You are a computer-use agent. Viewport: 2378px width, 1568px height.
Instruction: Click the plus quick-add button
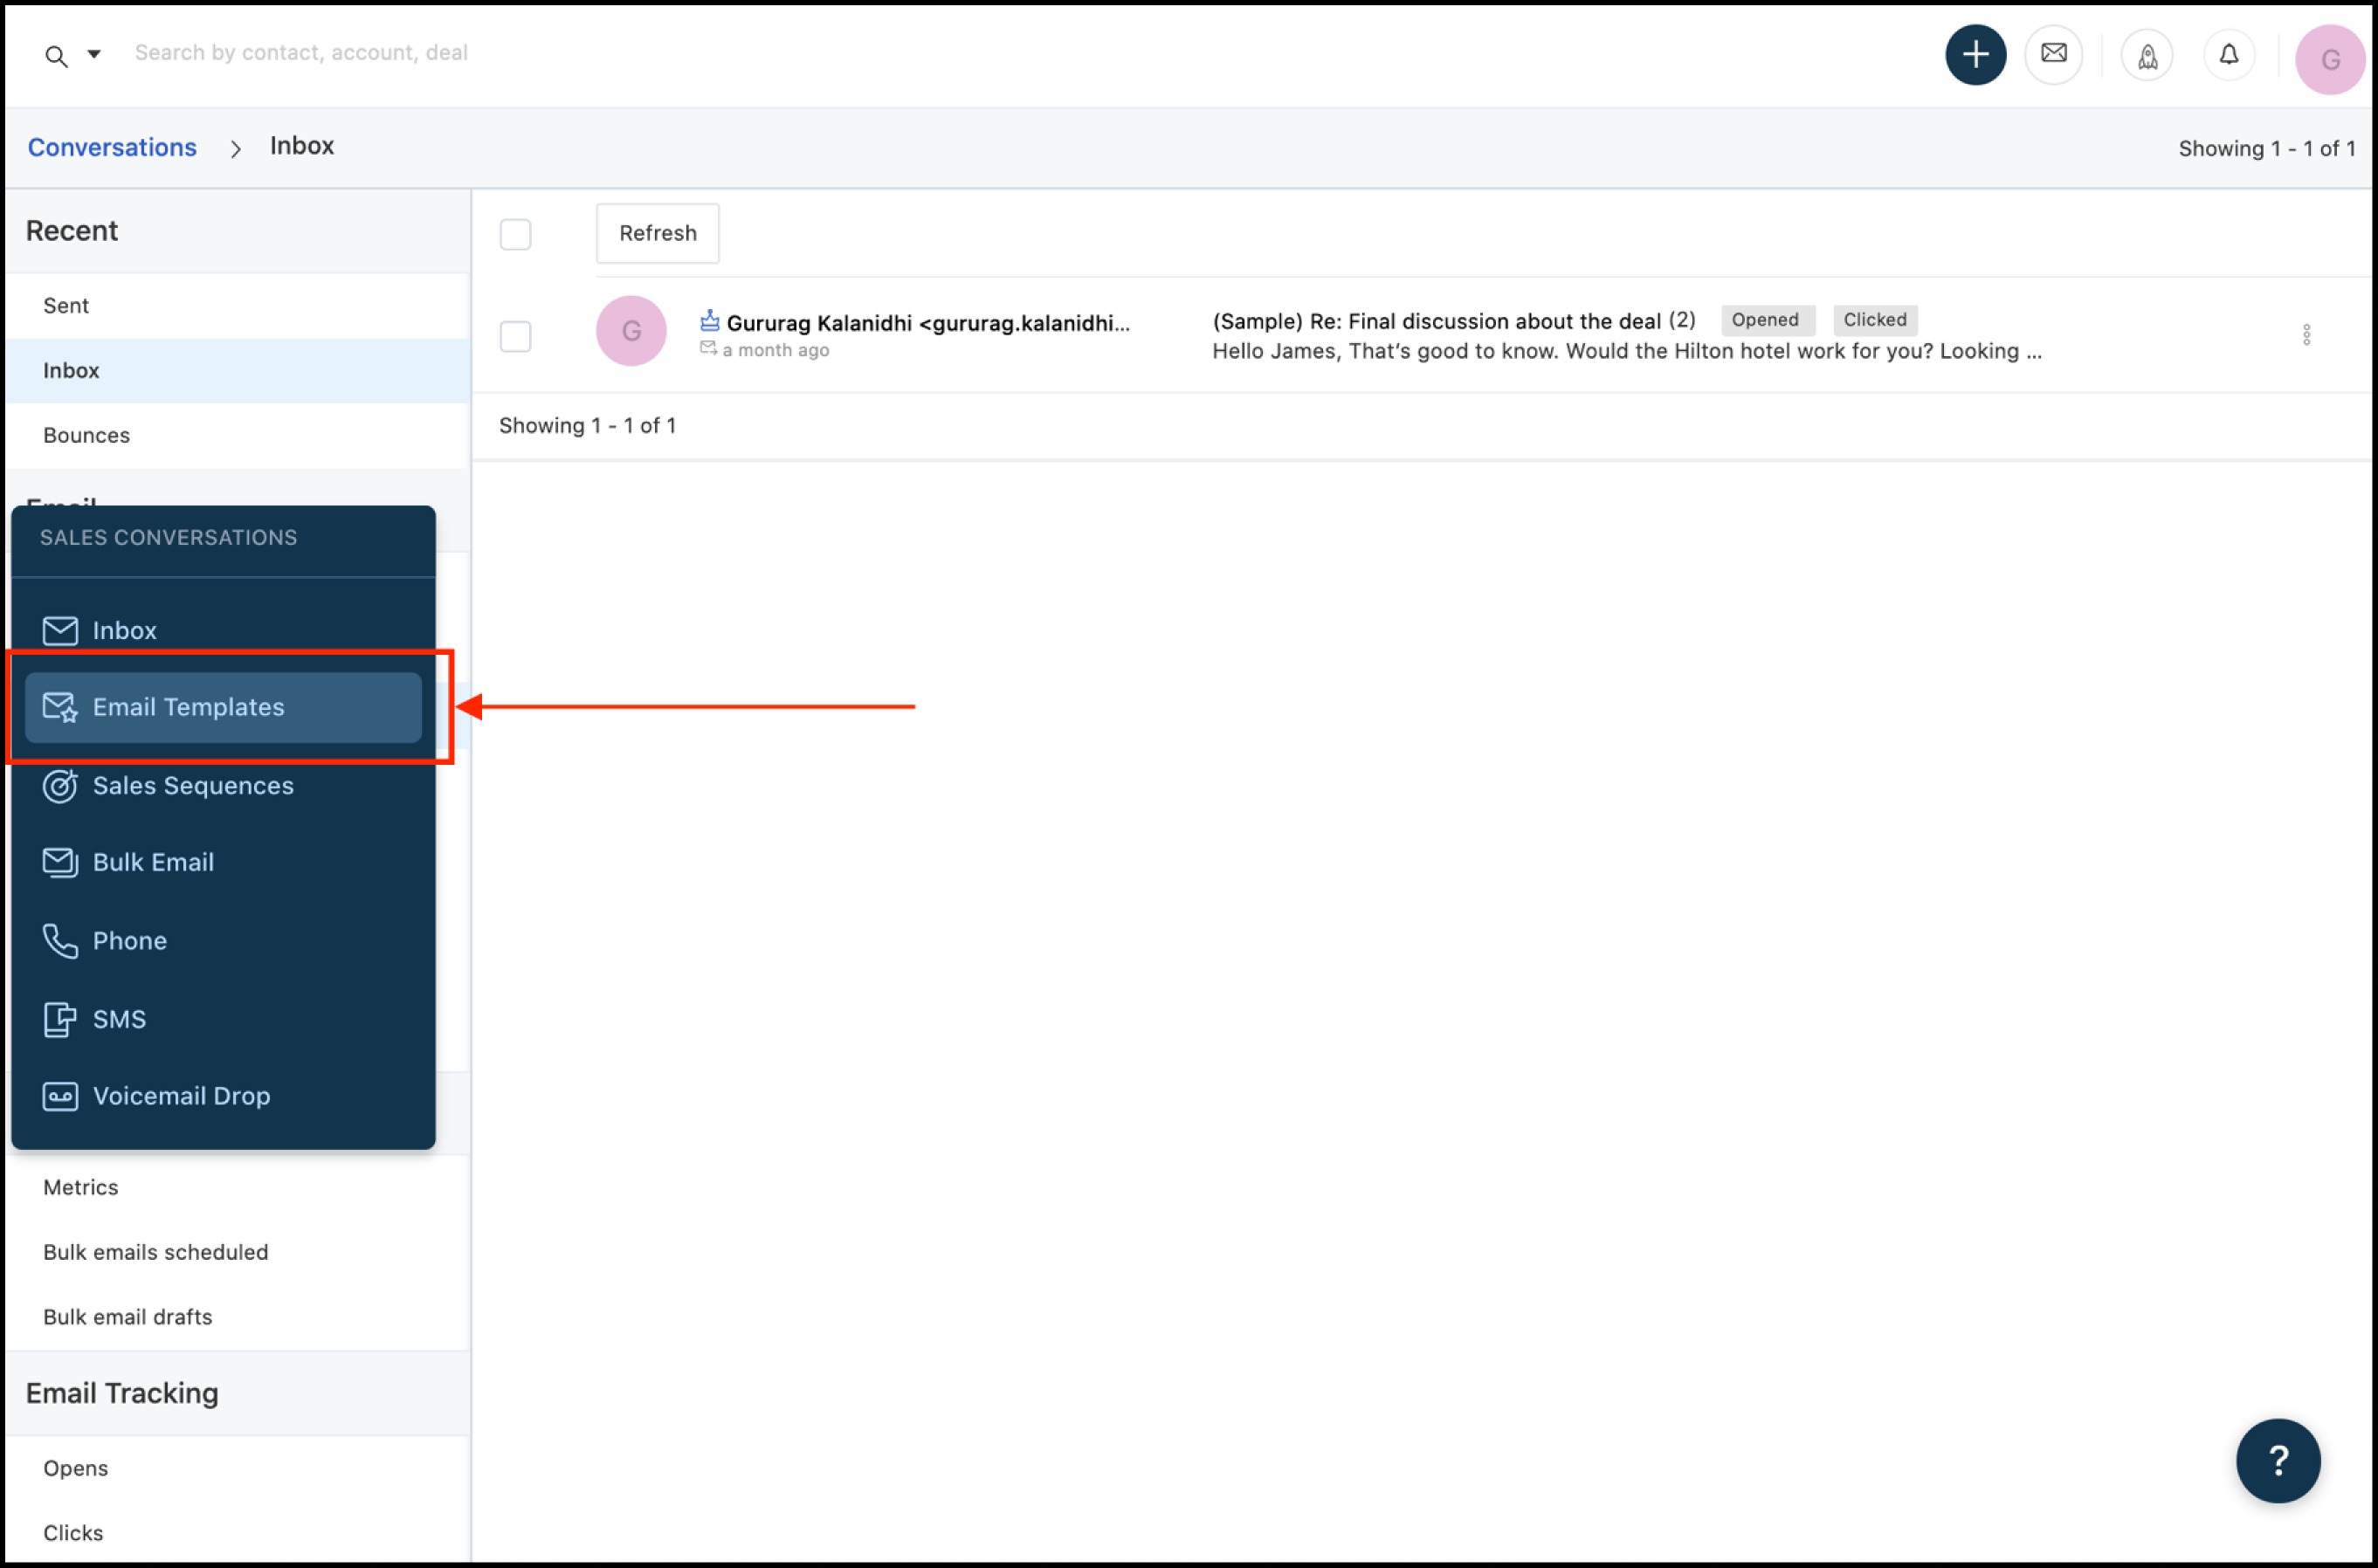coord(1975,55)
